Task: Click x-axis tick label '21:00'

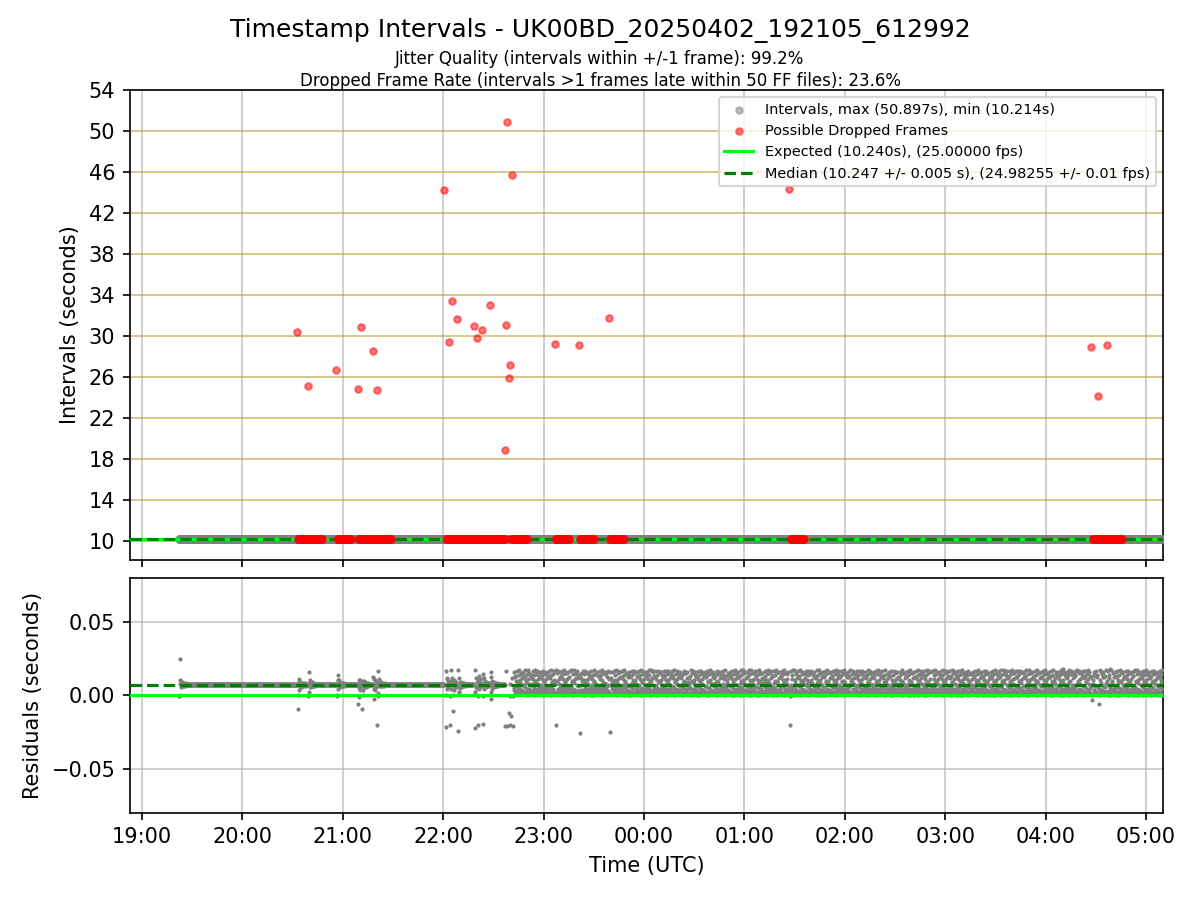Action: click(343, 834)
